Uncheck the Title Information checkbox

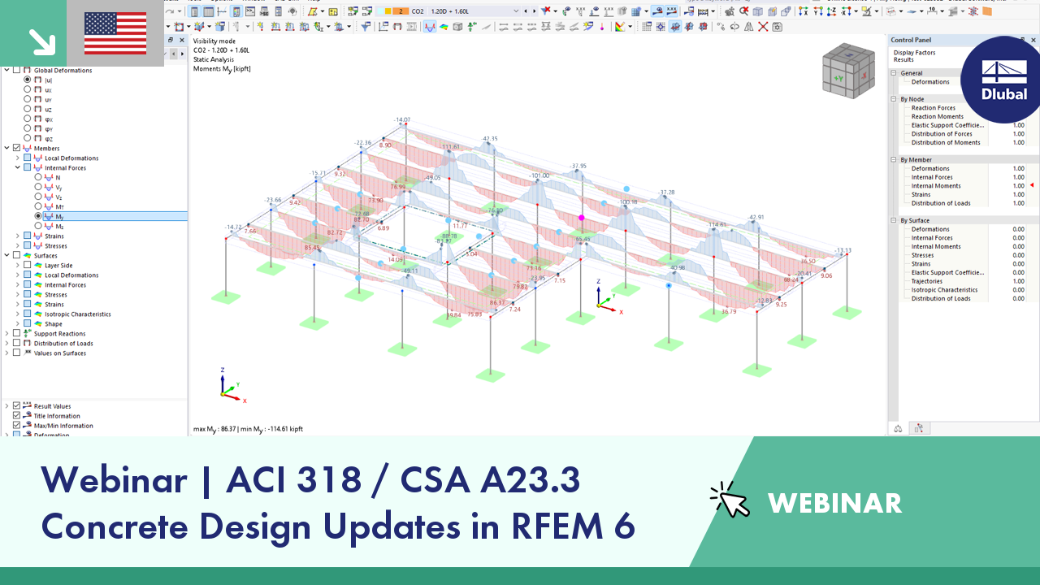tap(17, 416)
